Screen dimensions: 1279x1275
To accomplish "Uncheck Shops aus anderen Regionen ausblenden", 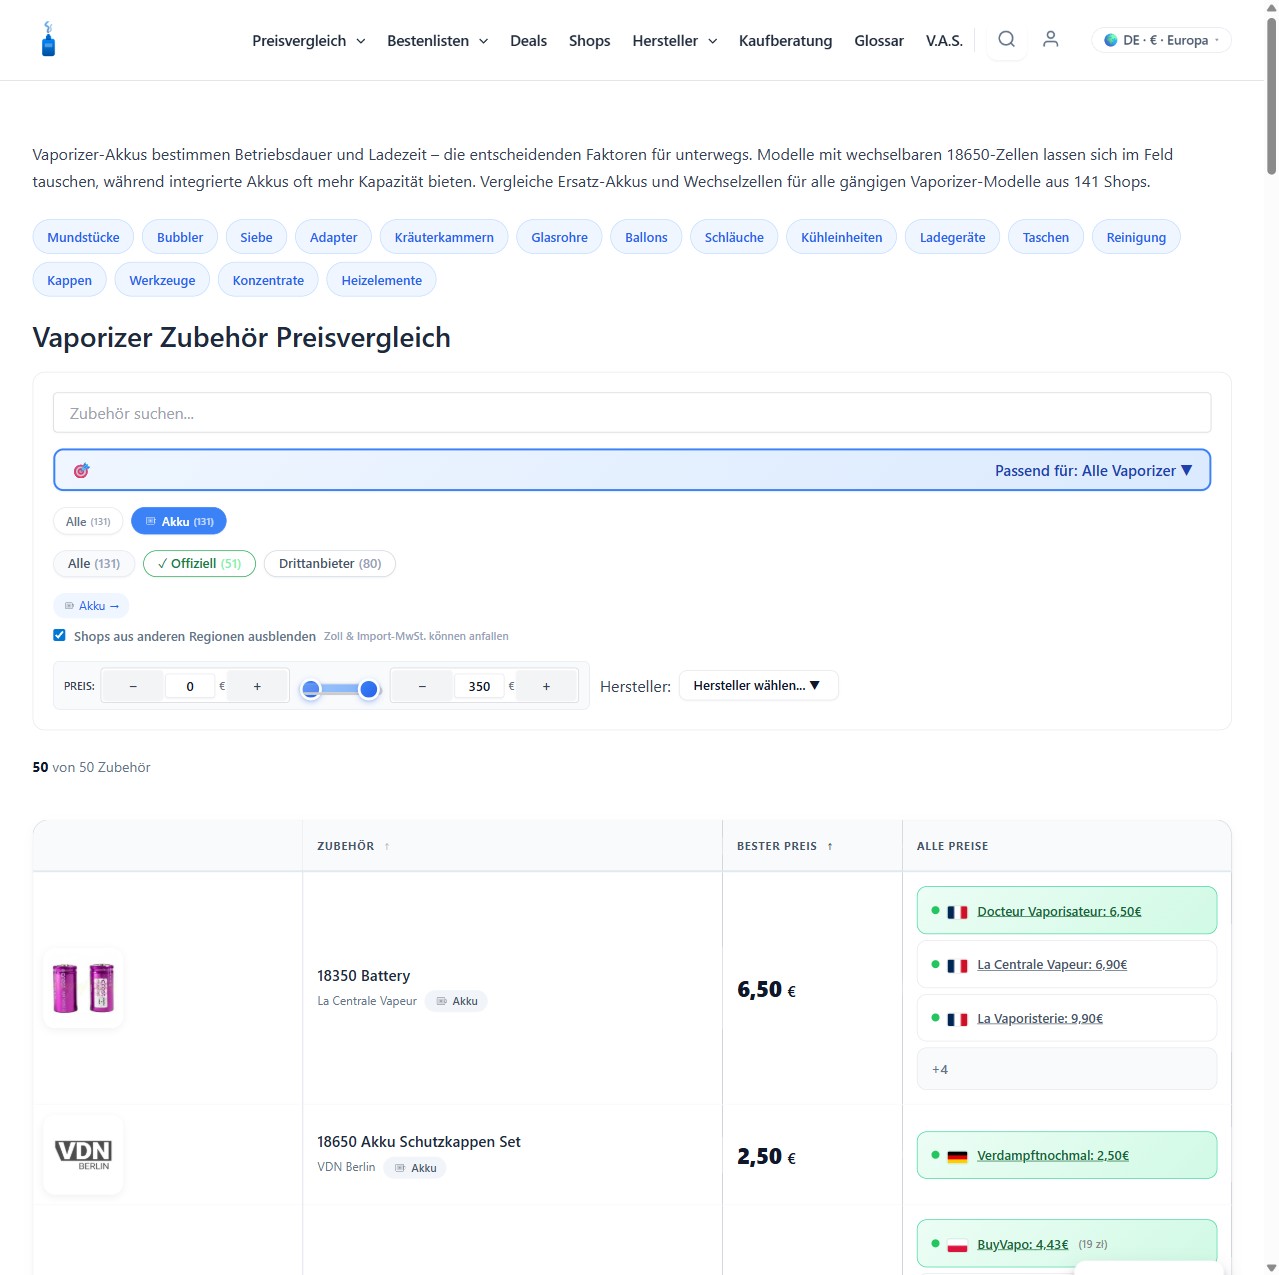I will (60, 636).
